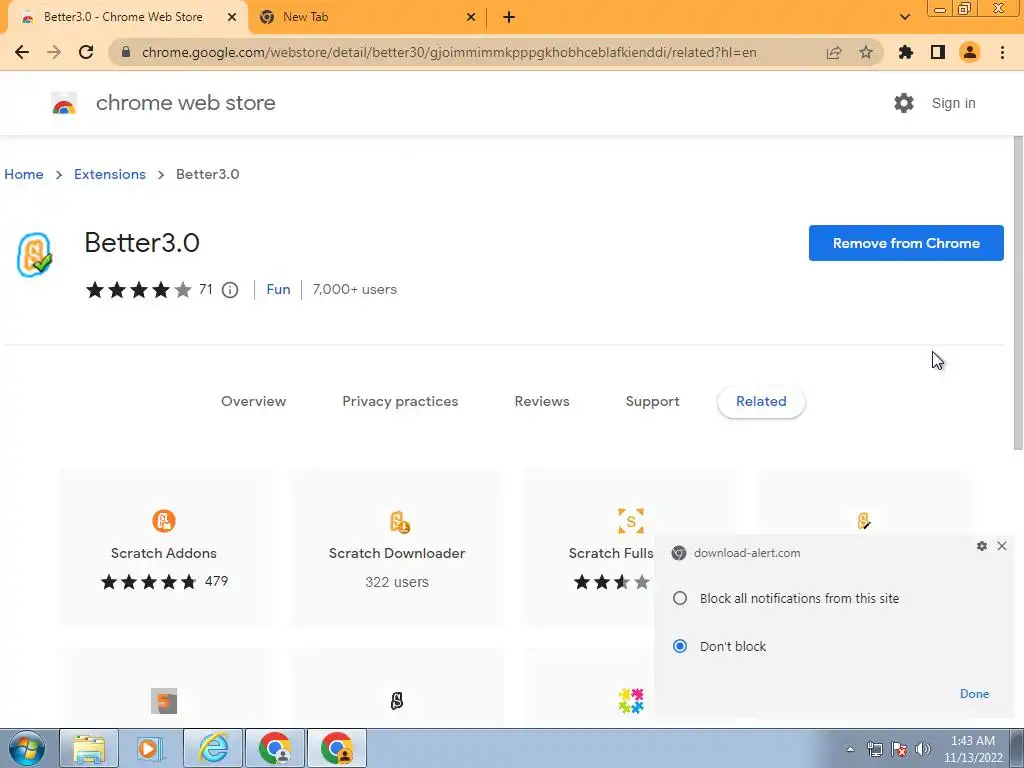This screenshot has height=768, width=1024.
Task: Click the network tray icon
Action: (x=874, y=749)
